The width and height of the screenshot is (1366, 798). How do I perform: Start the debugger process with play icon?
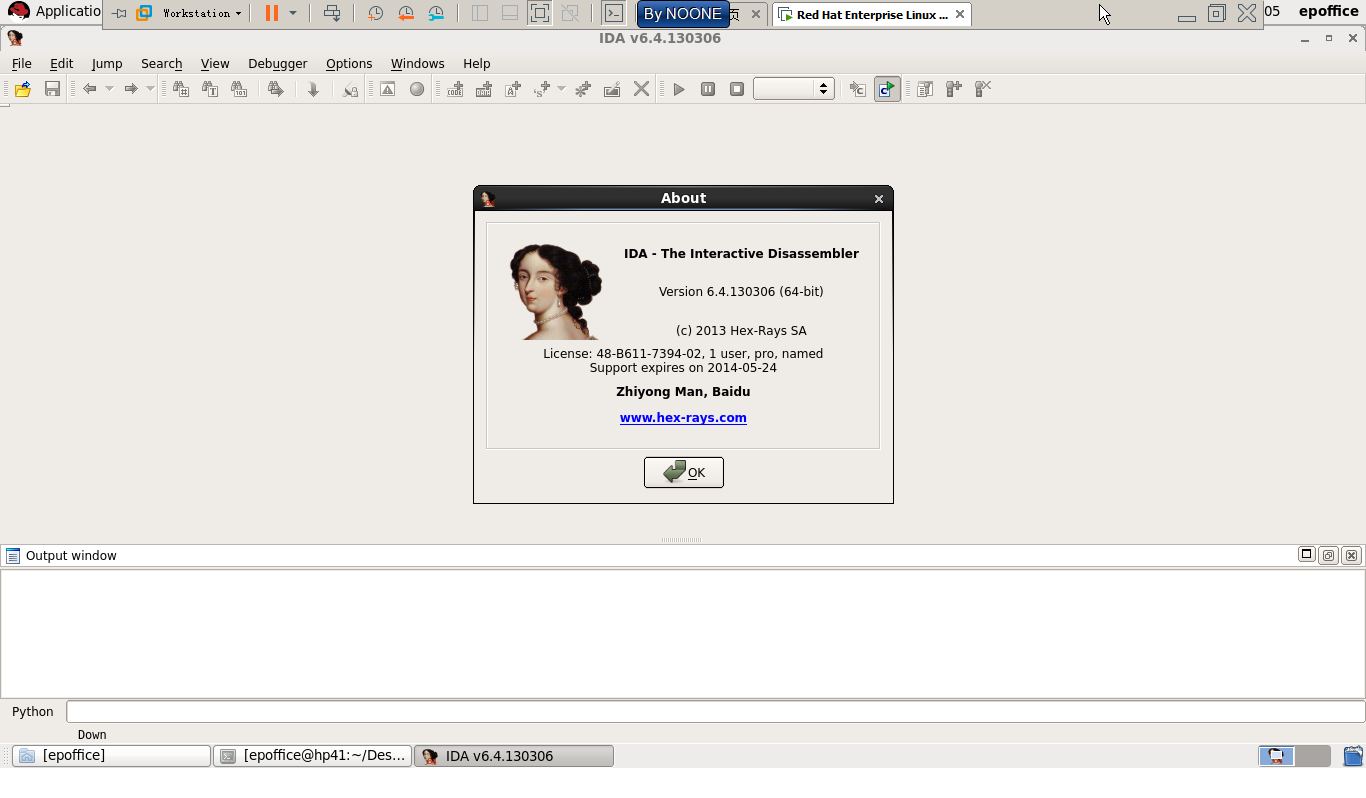tap(679, 89)
